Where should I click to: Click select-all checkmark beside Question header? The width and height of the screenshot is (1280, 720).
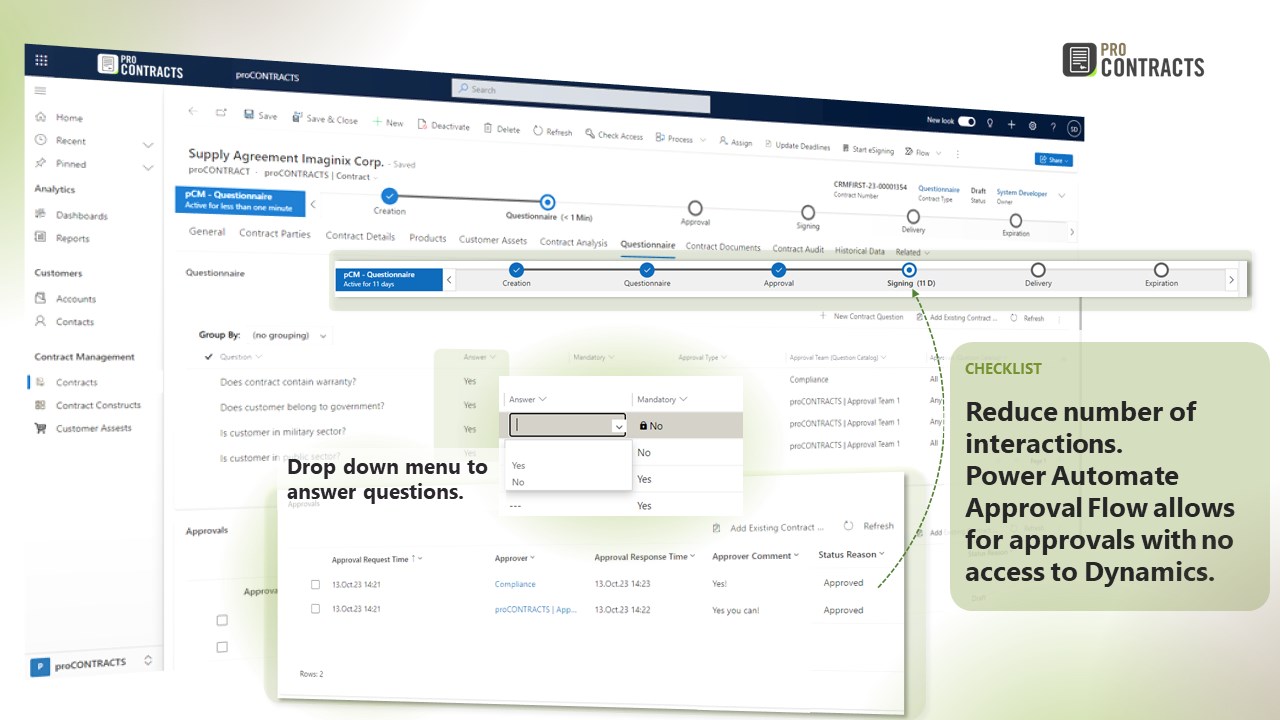208,356
